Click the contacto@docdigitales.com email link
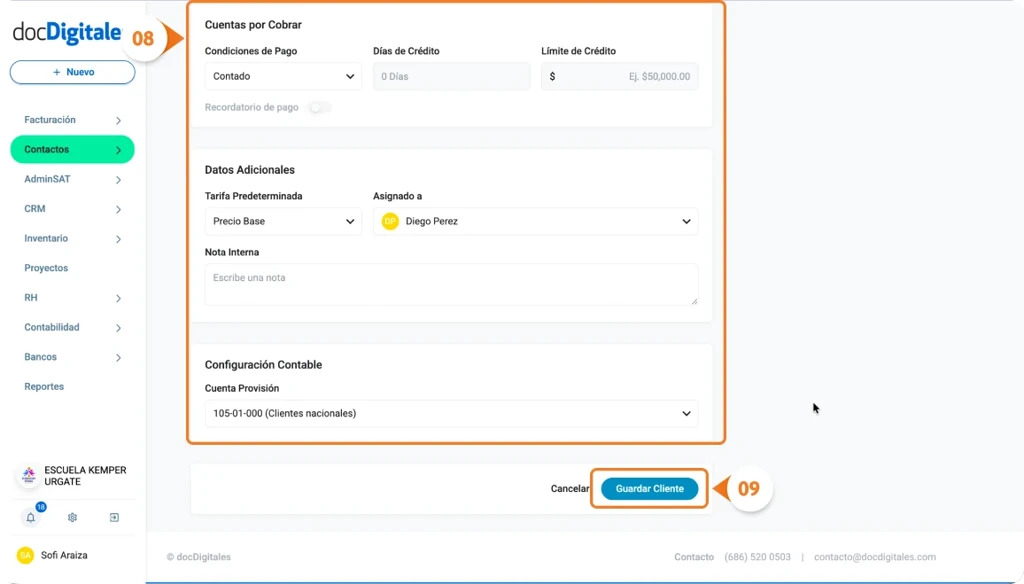 coord(874,557)
